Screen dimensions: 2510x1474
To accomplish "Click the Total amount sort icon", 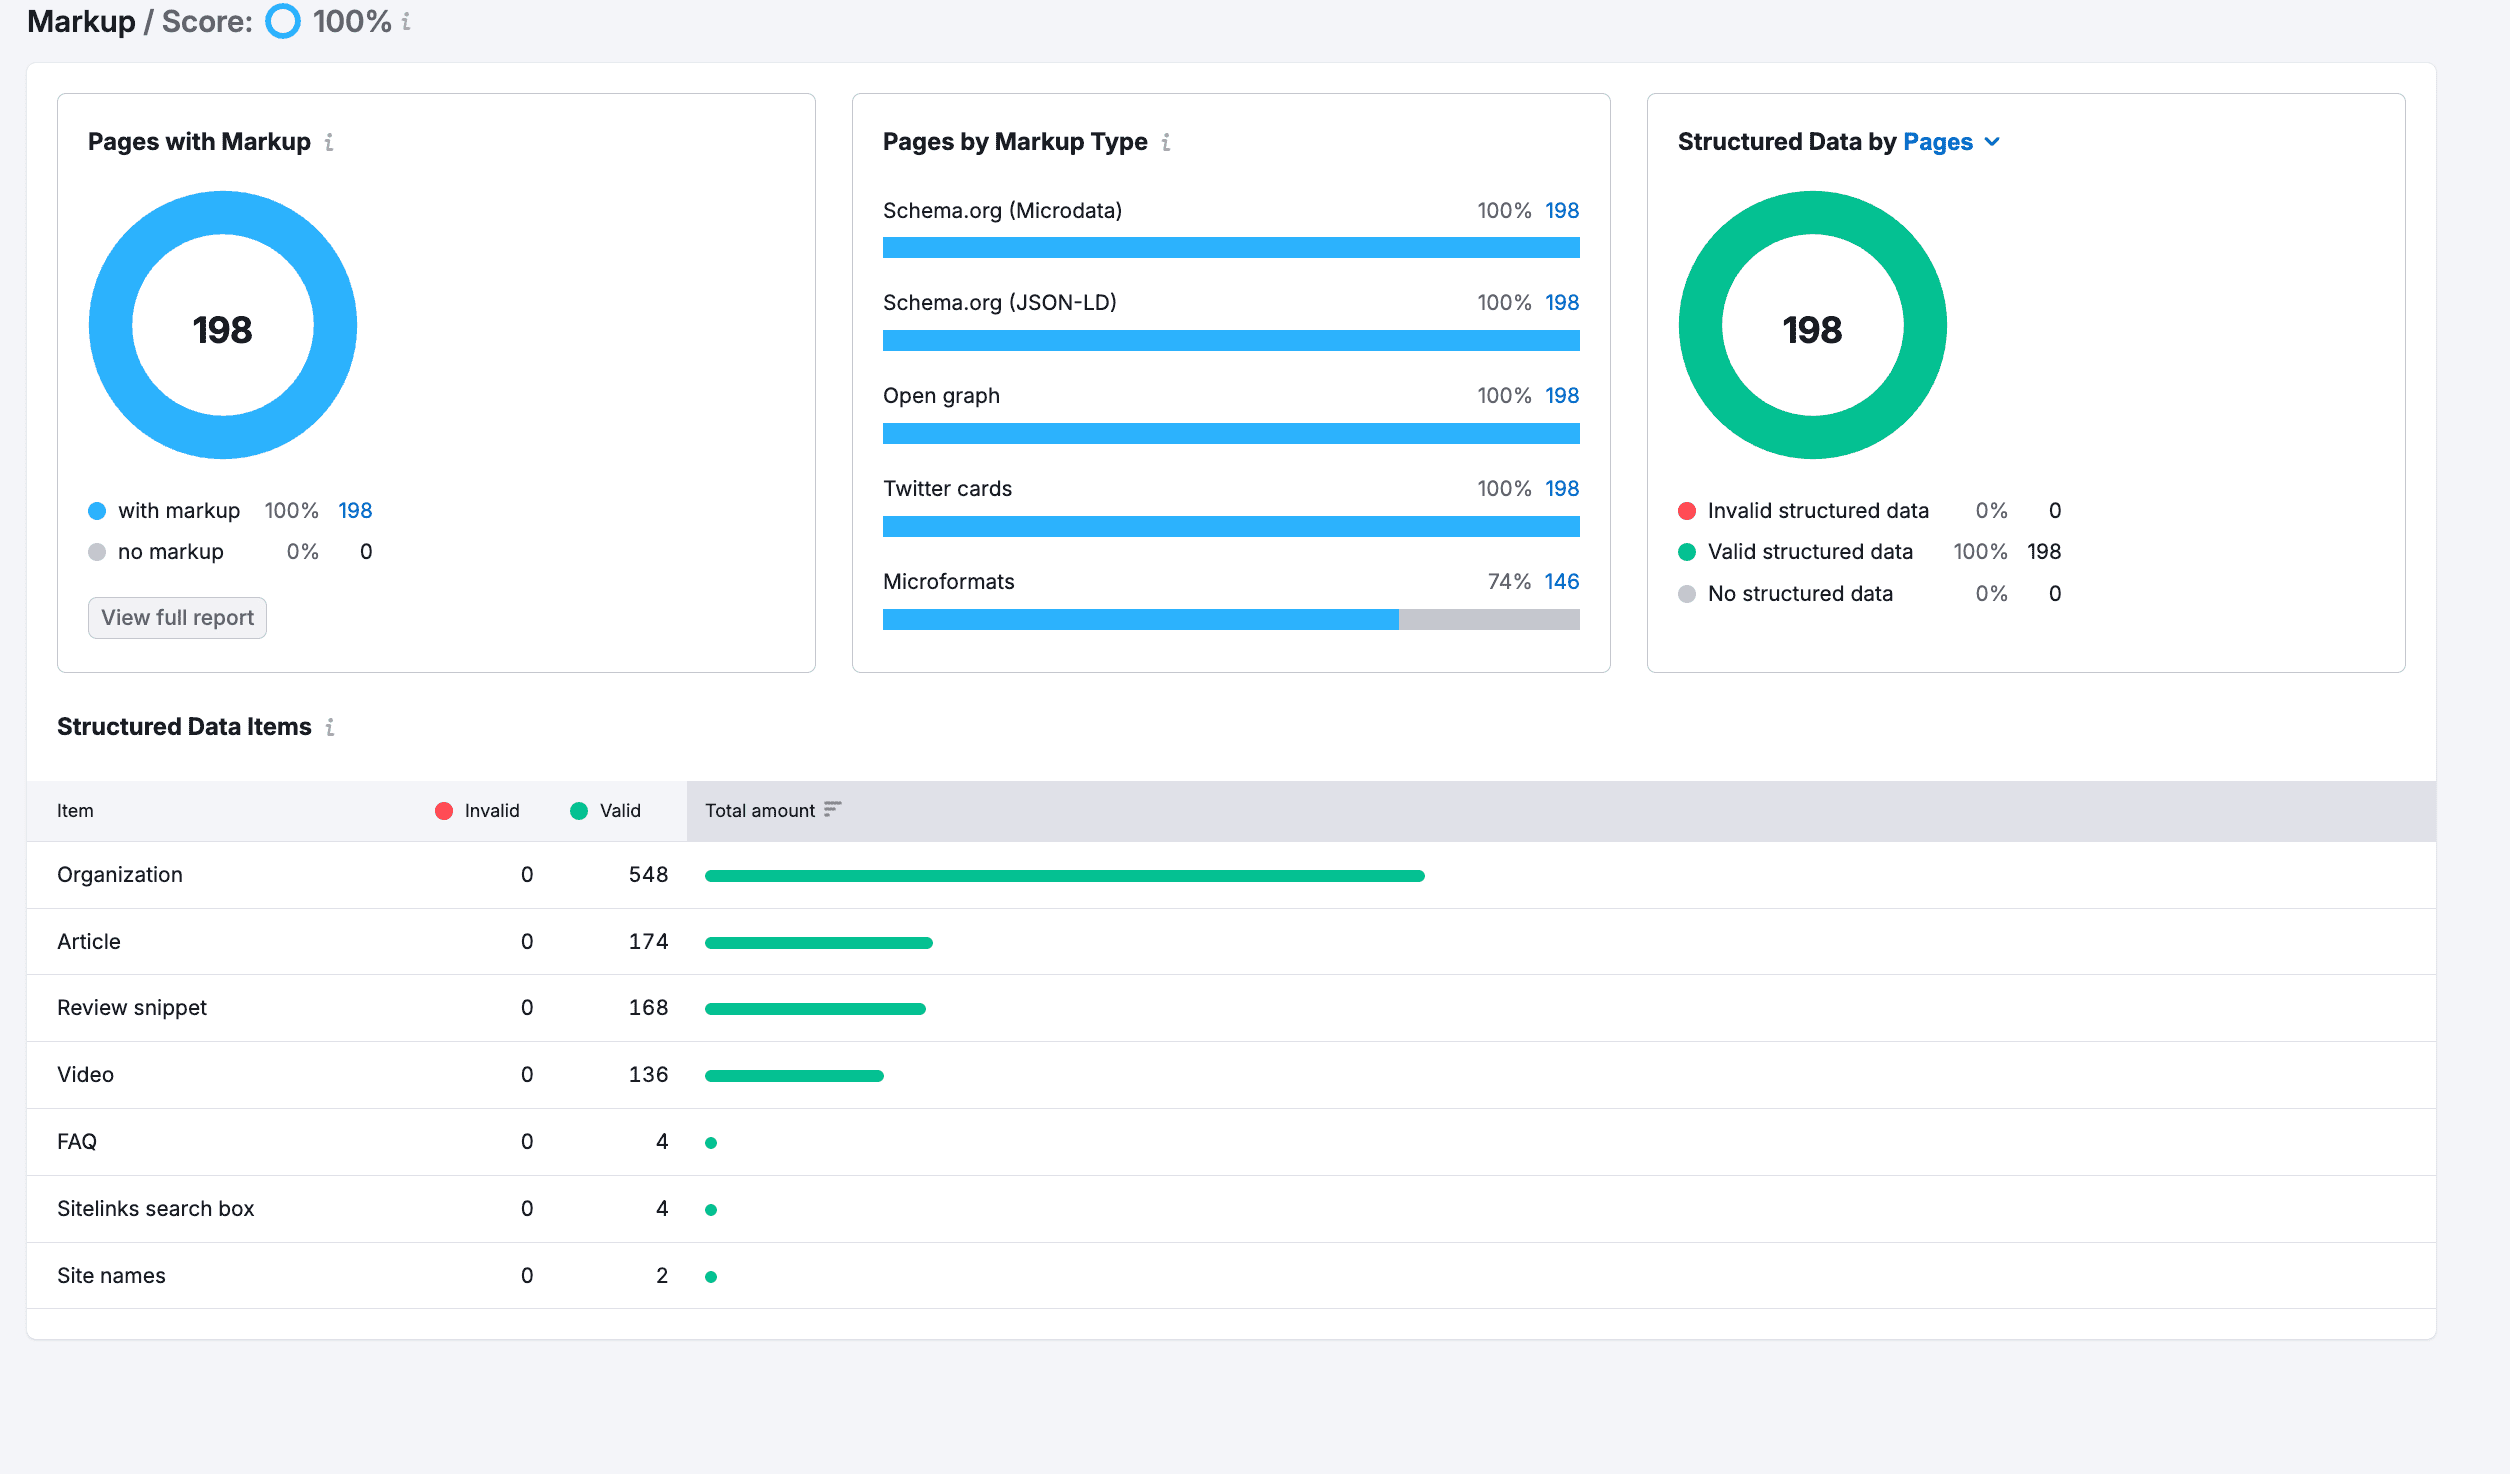I will (833, 809).
